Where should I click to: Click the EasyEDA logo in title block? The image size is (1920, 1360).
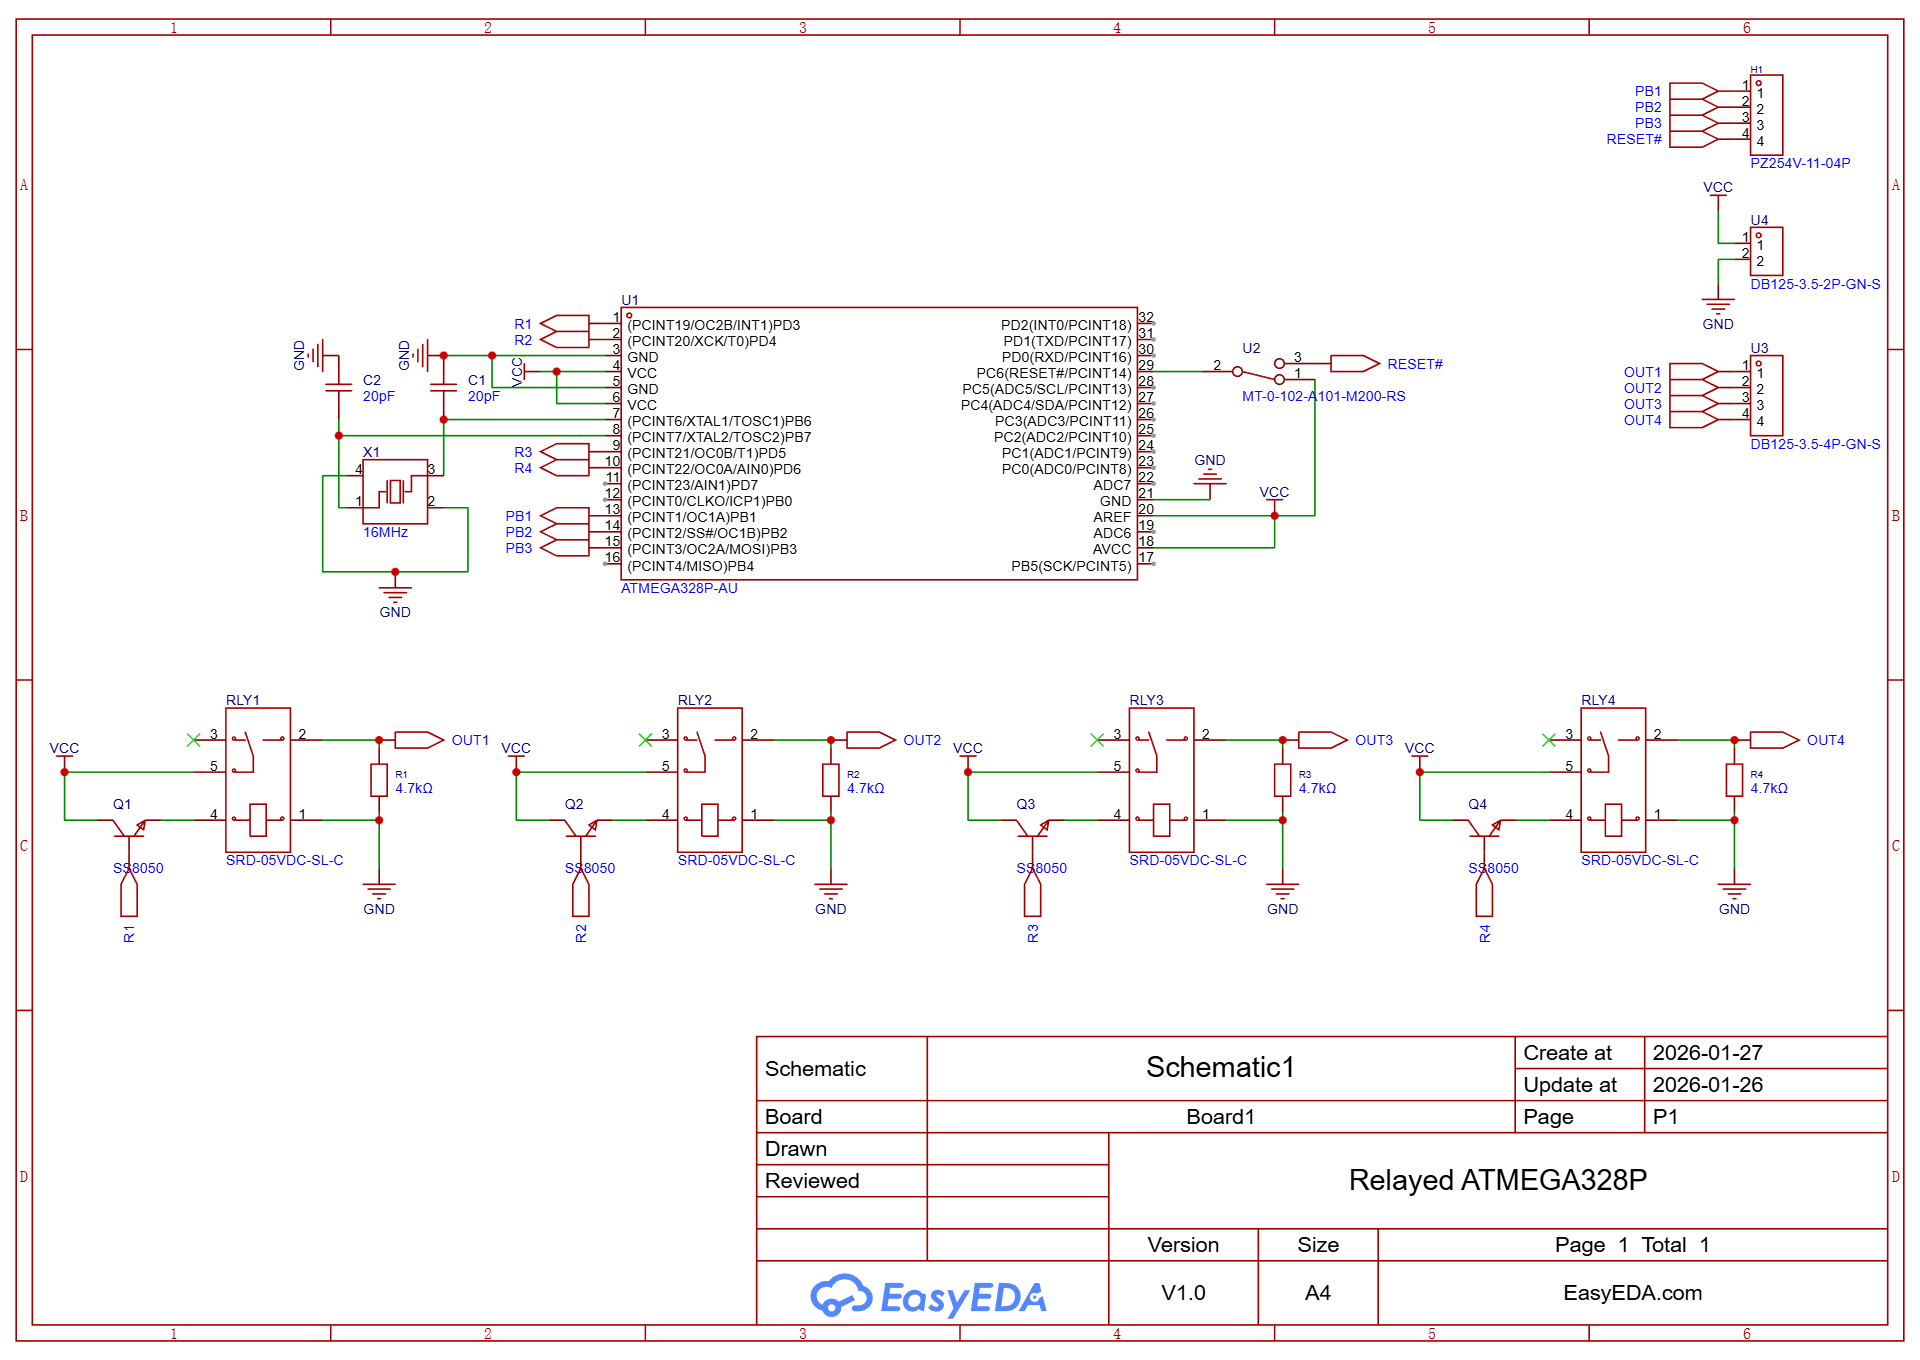tap(928, 1296)
